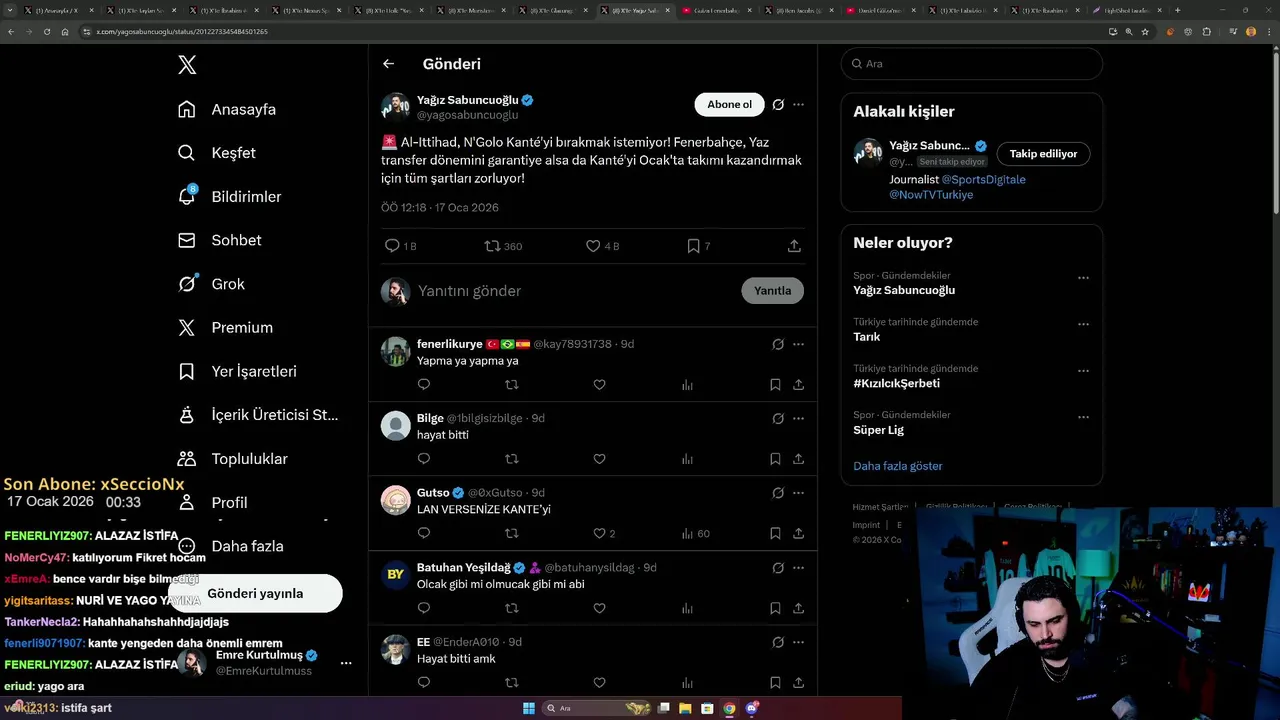Repost fenerlikurye's reply

[512, 385]
